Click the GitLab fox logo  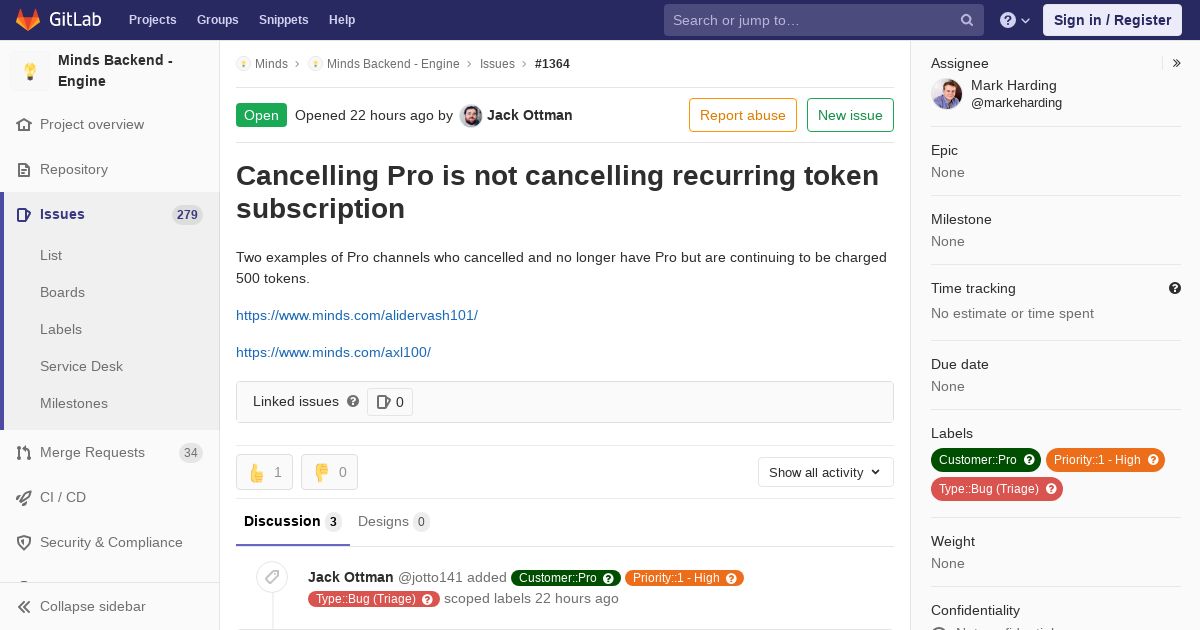pos(28,20)
